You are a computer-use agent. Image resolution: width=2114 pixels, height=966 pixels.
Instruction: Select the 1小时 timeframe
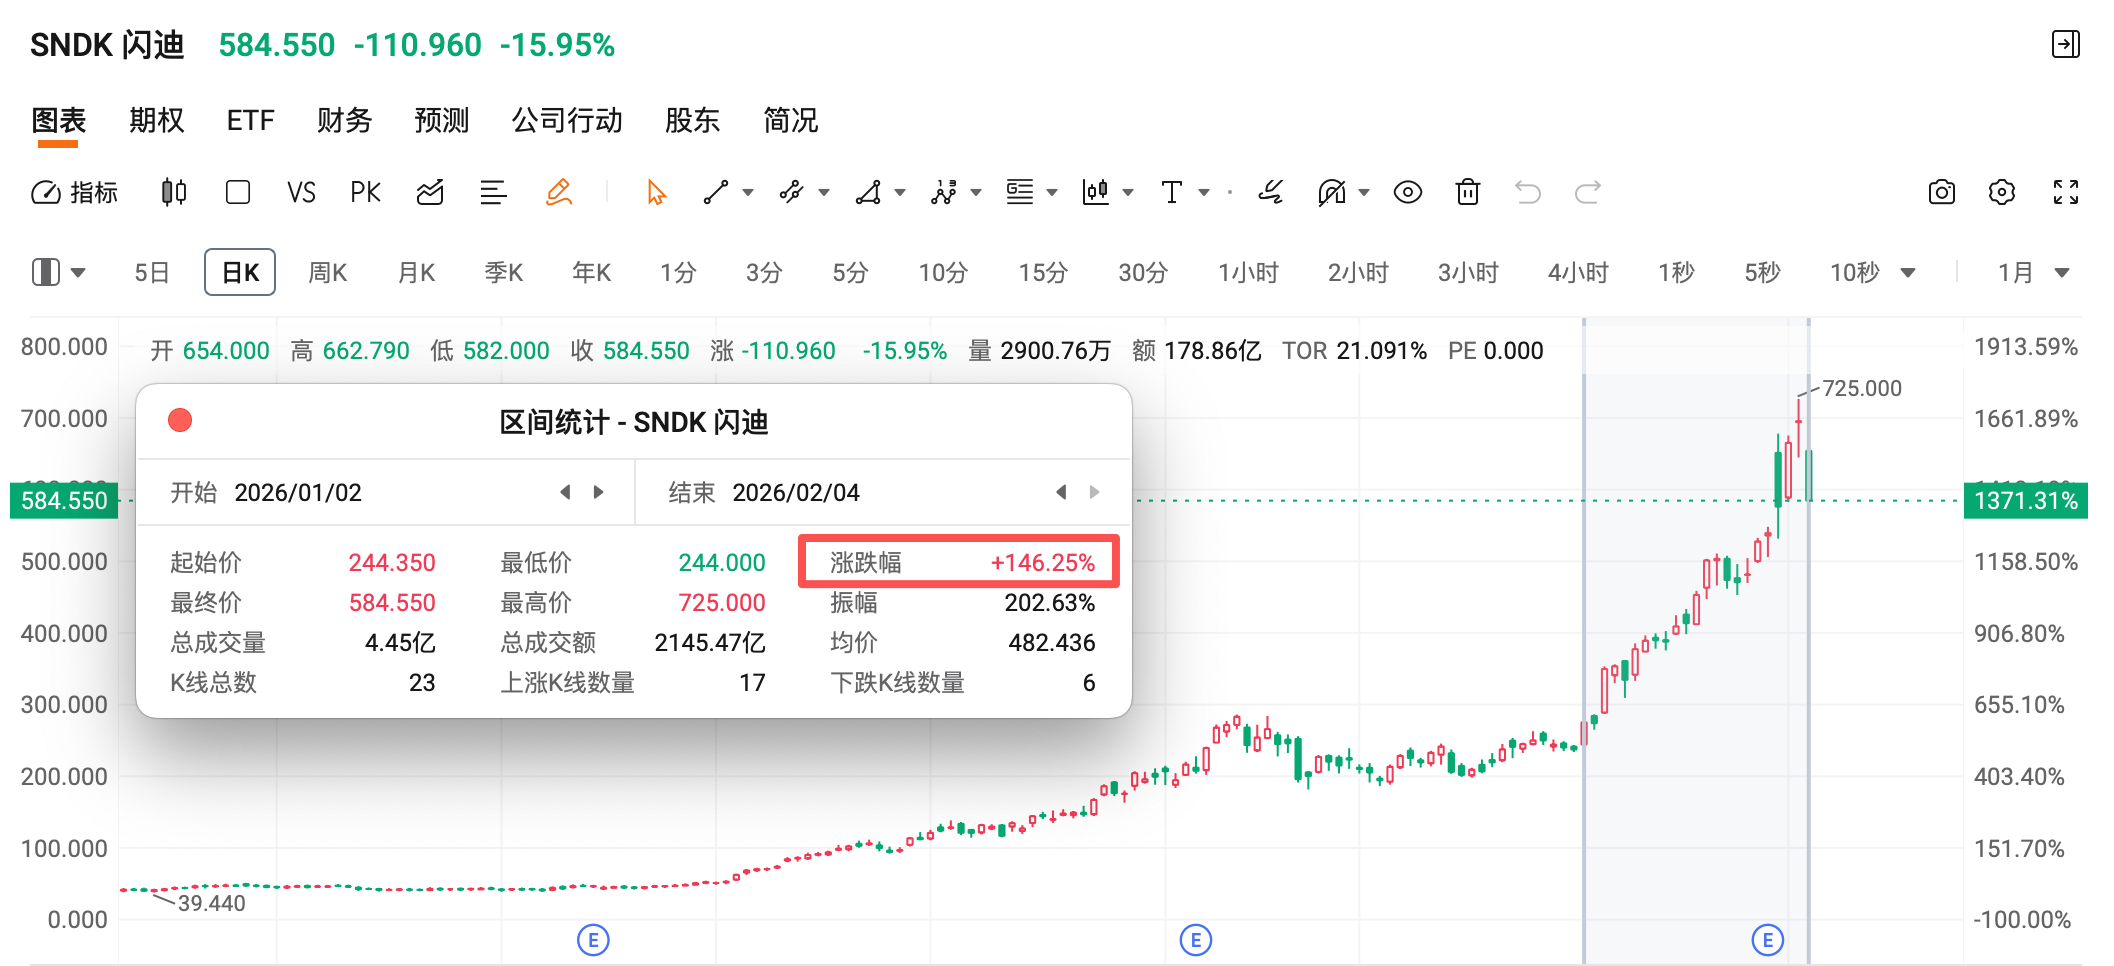click(1248, 272)
